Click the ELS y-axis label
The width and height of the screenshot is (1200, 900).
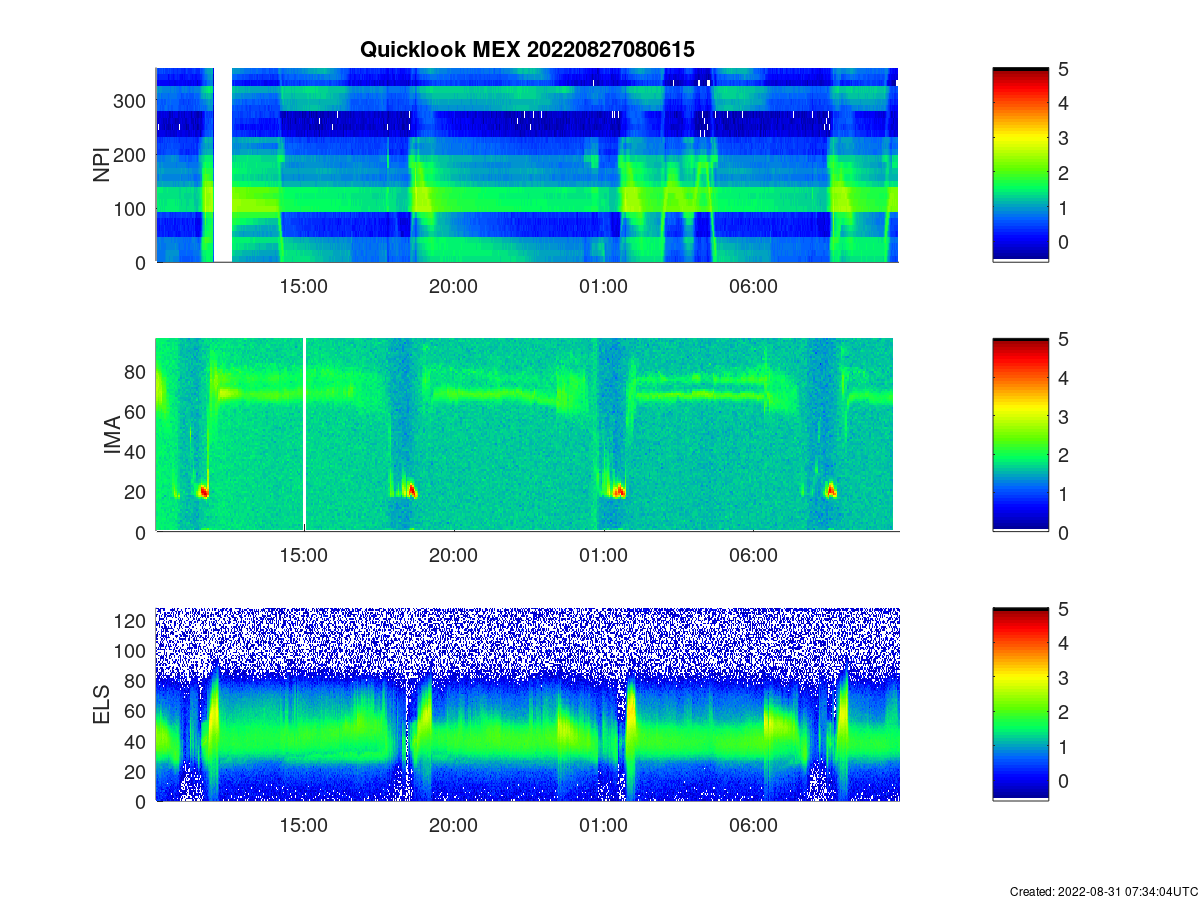pos(101,705)
